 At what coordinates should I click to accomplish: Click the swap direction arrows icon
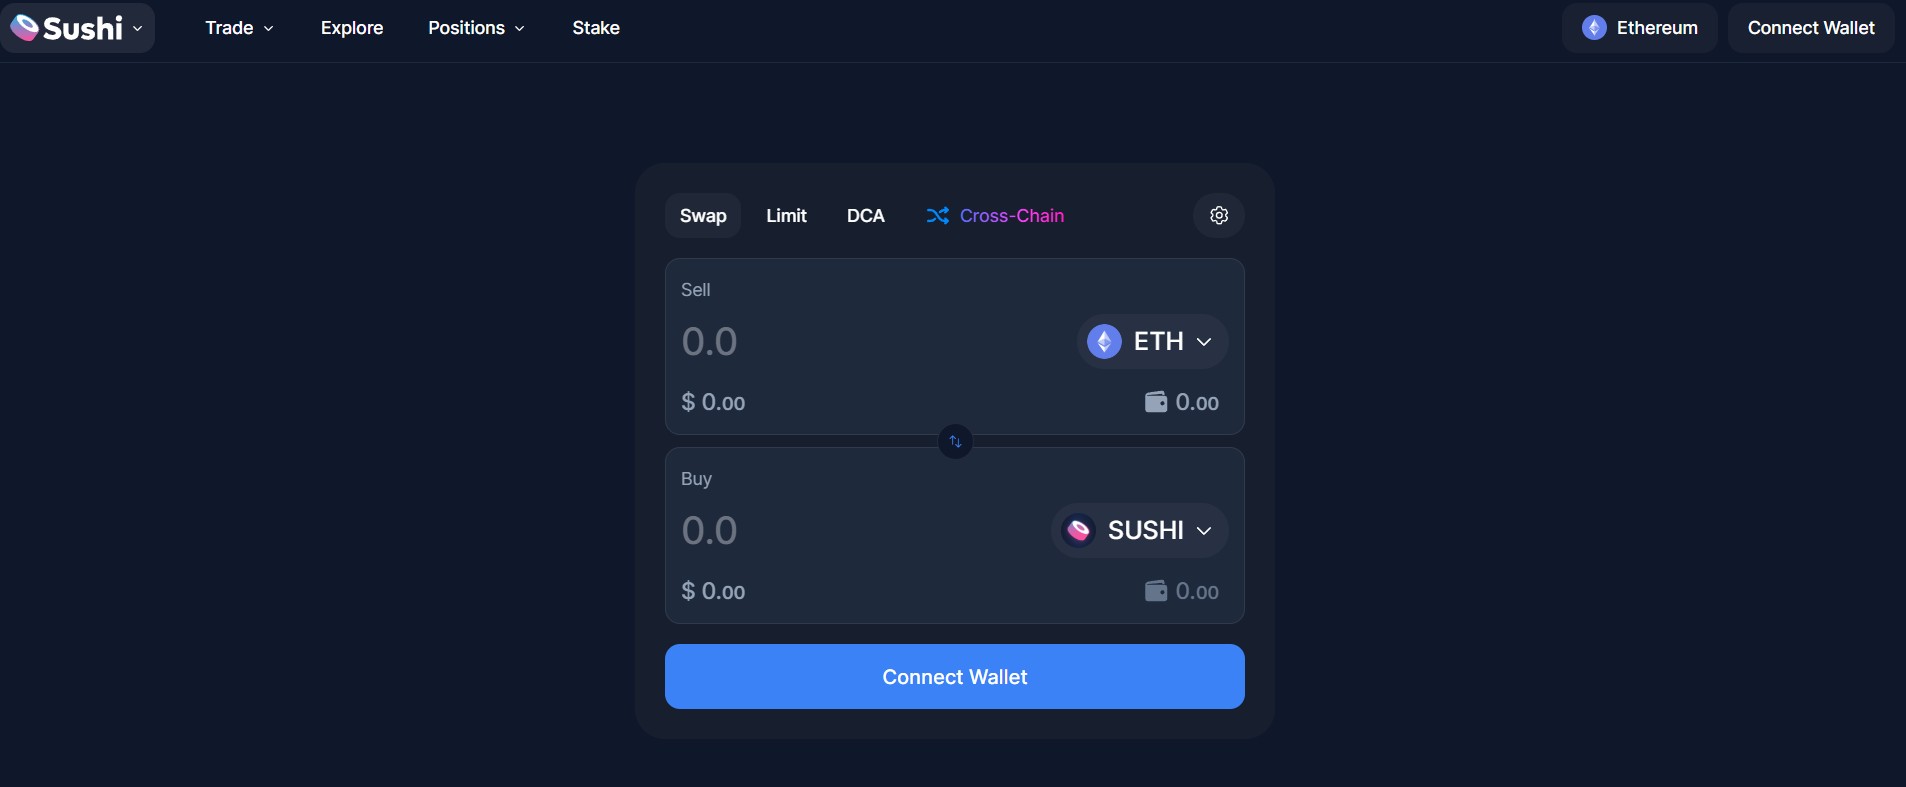coord(955,441)
